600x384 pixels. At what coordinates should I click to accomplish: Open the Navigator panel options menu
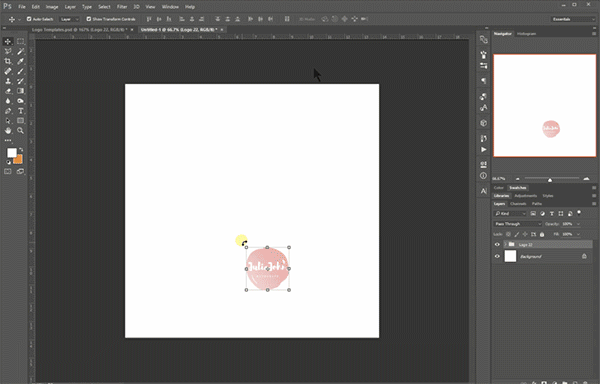(594, 34)
